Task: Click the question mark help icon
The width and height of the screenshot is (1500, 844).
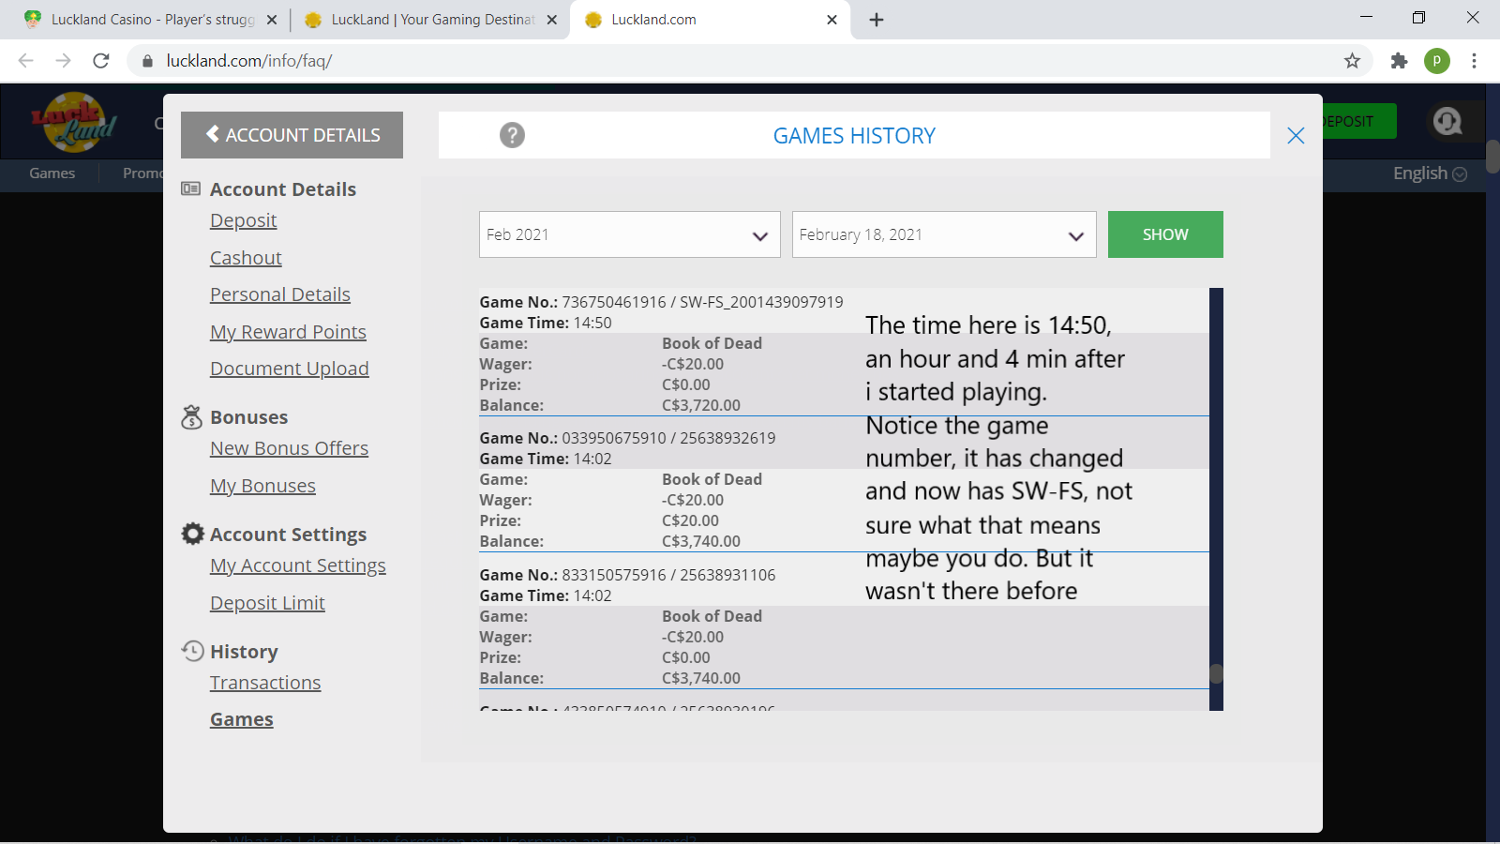Action: click(x=512, y=135)
